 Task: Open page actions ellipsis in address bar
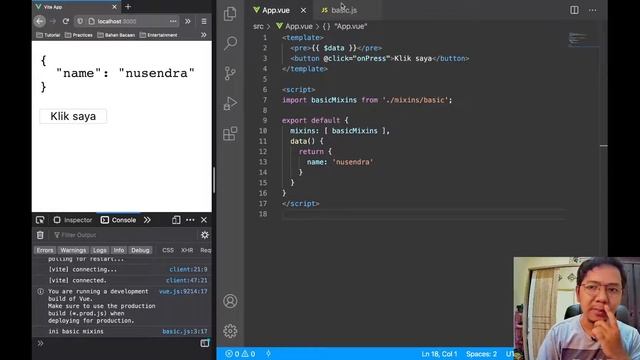[173, 21]
